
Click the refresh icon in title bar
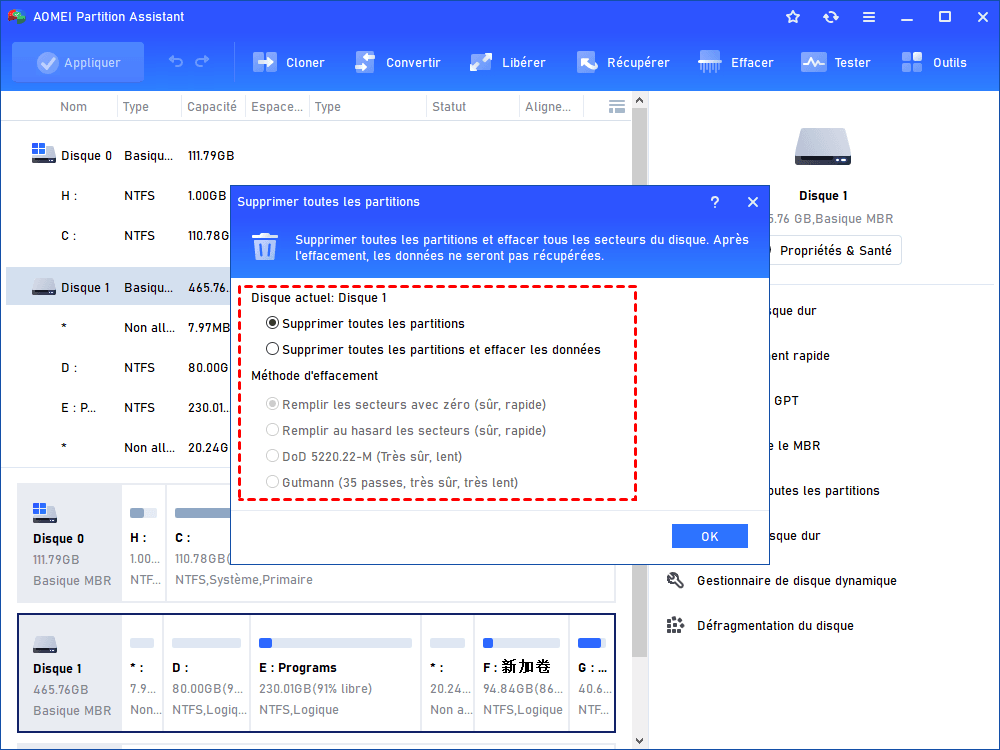click(830, 17)
